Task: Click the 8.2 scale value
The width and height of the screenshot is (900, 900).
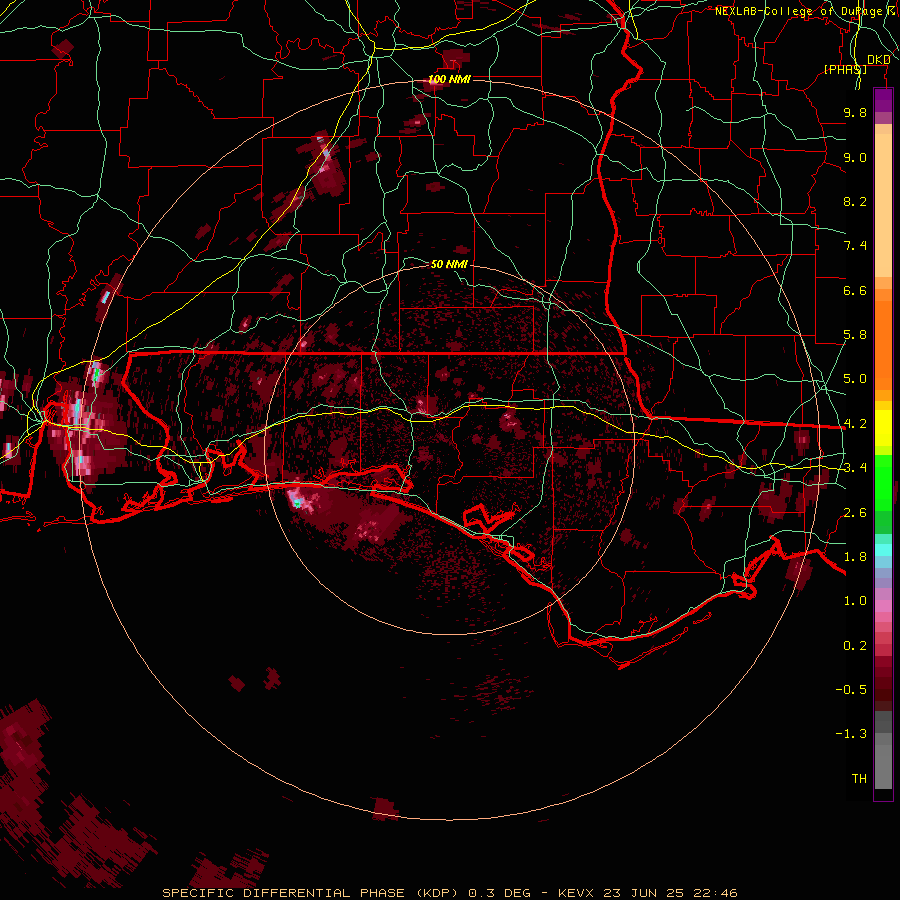Action: pos(855,201)
